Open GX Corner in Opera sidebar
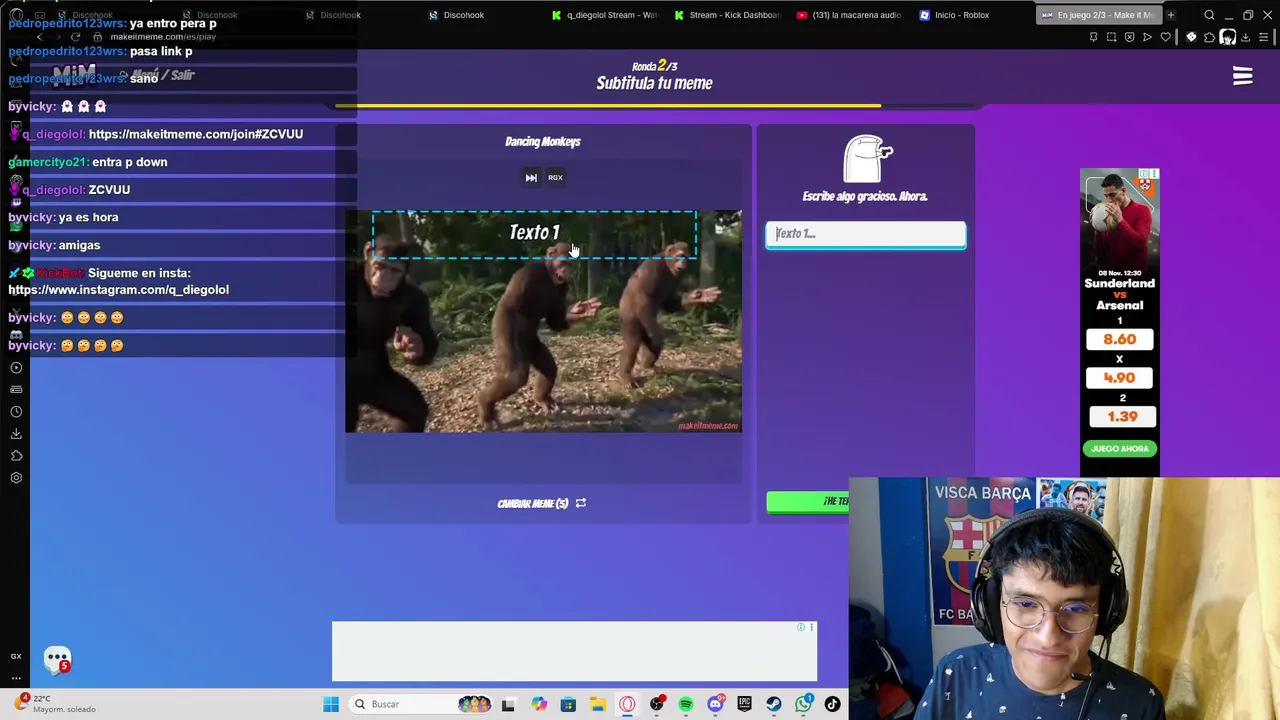The width and height of the screenshot is (1280, 720). (16, 656)
